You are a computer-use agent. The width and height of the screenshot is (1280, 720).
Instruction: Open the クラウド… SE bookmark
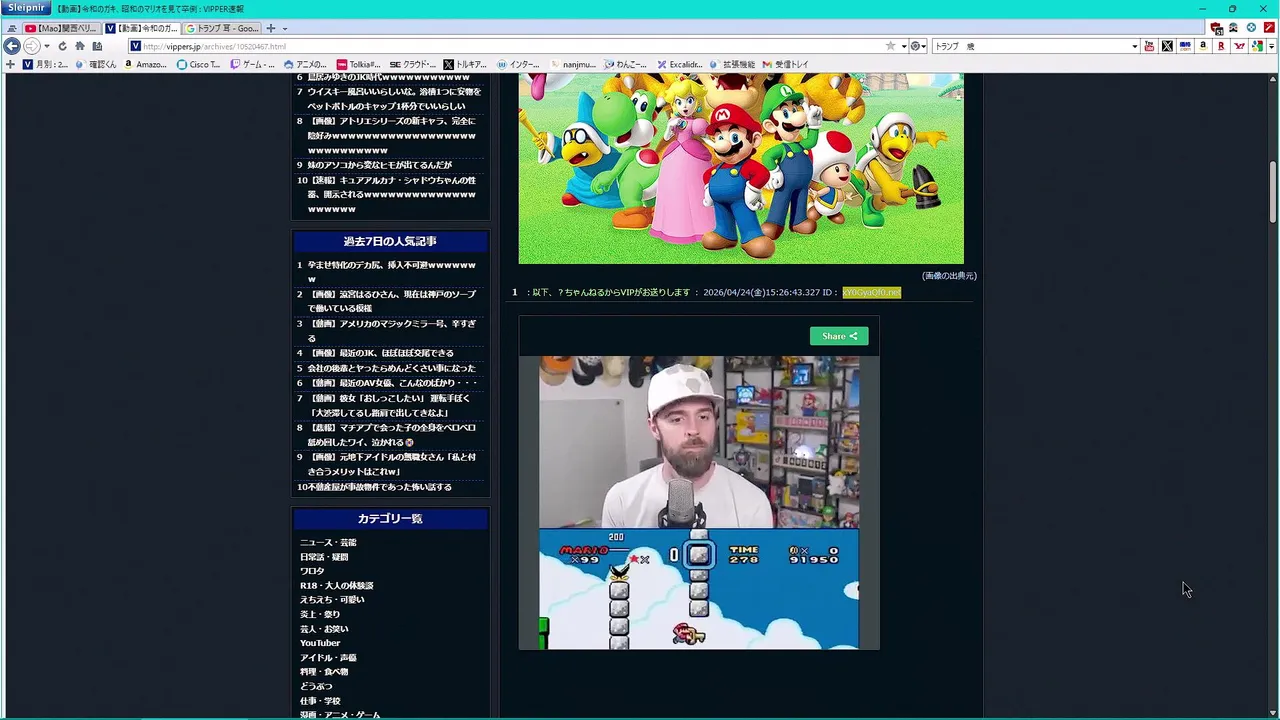[412, 64]
